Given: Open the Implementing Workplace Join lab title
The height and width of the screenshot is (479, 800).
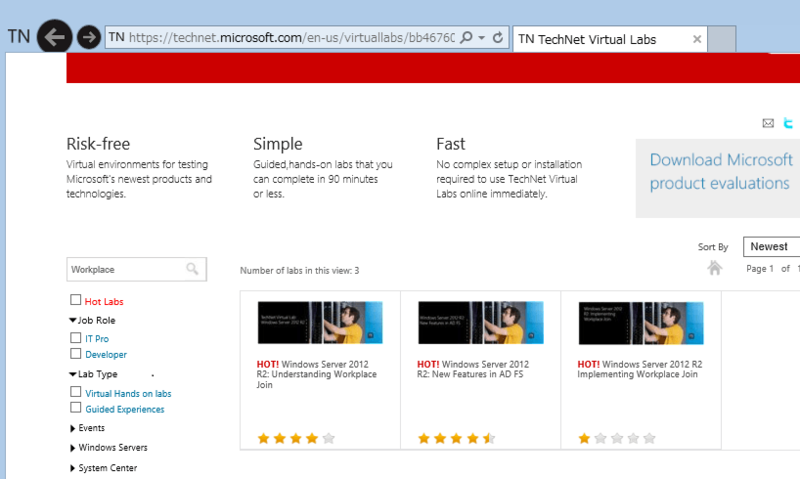Looking at the screenshot, I should click(640, 369).
